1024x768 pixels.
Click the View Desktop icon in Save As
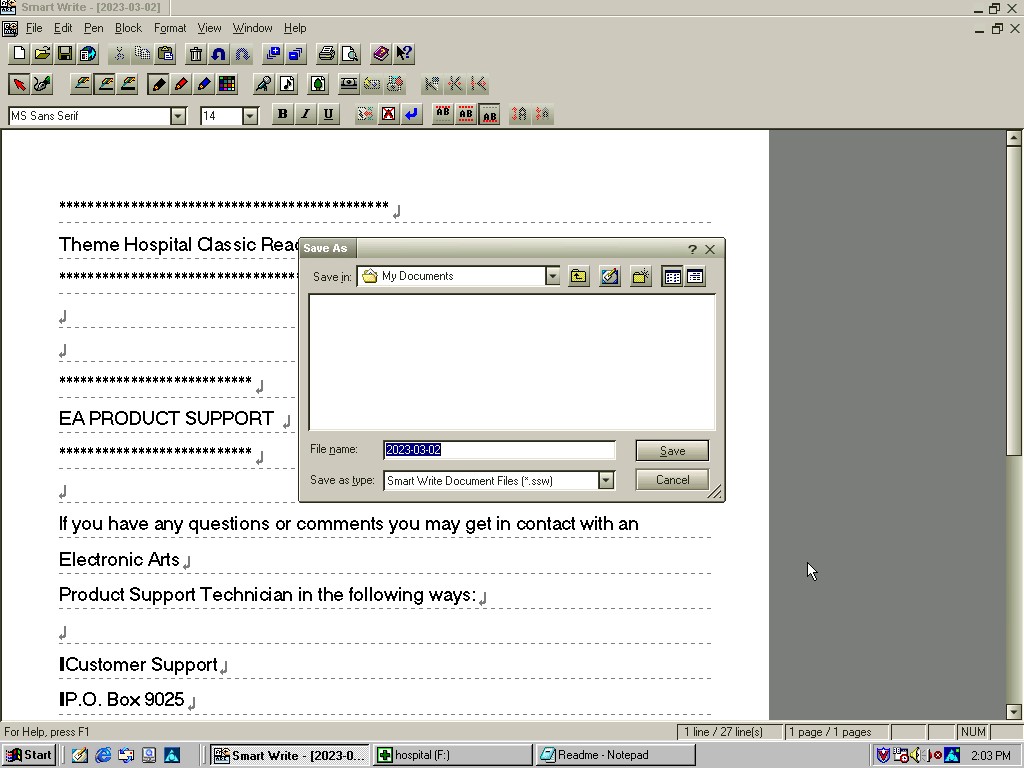point(610,277)
